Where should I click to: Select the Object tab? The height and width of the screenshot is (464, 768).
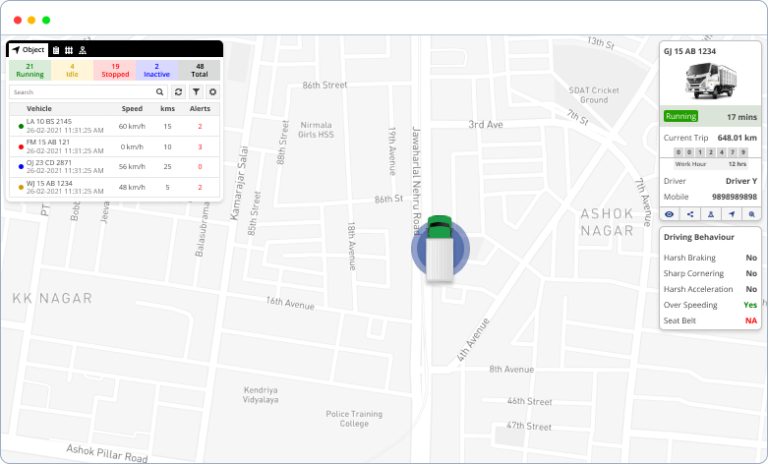28,50
